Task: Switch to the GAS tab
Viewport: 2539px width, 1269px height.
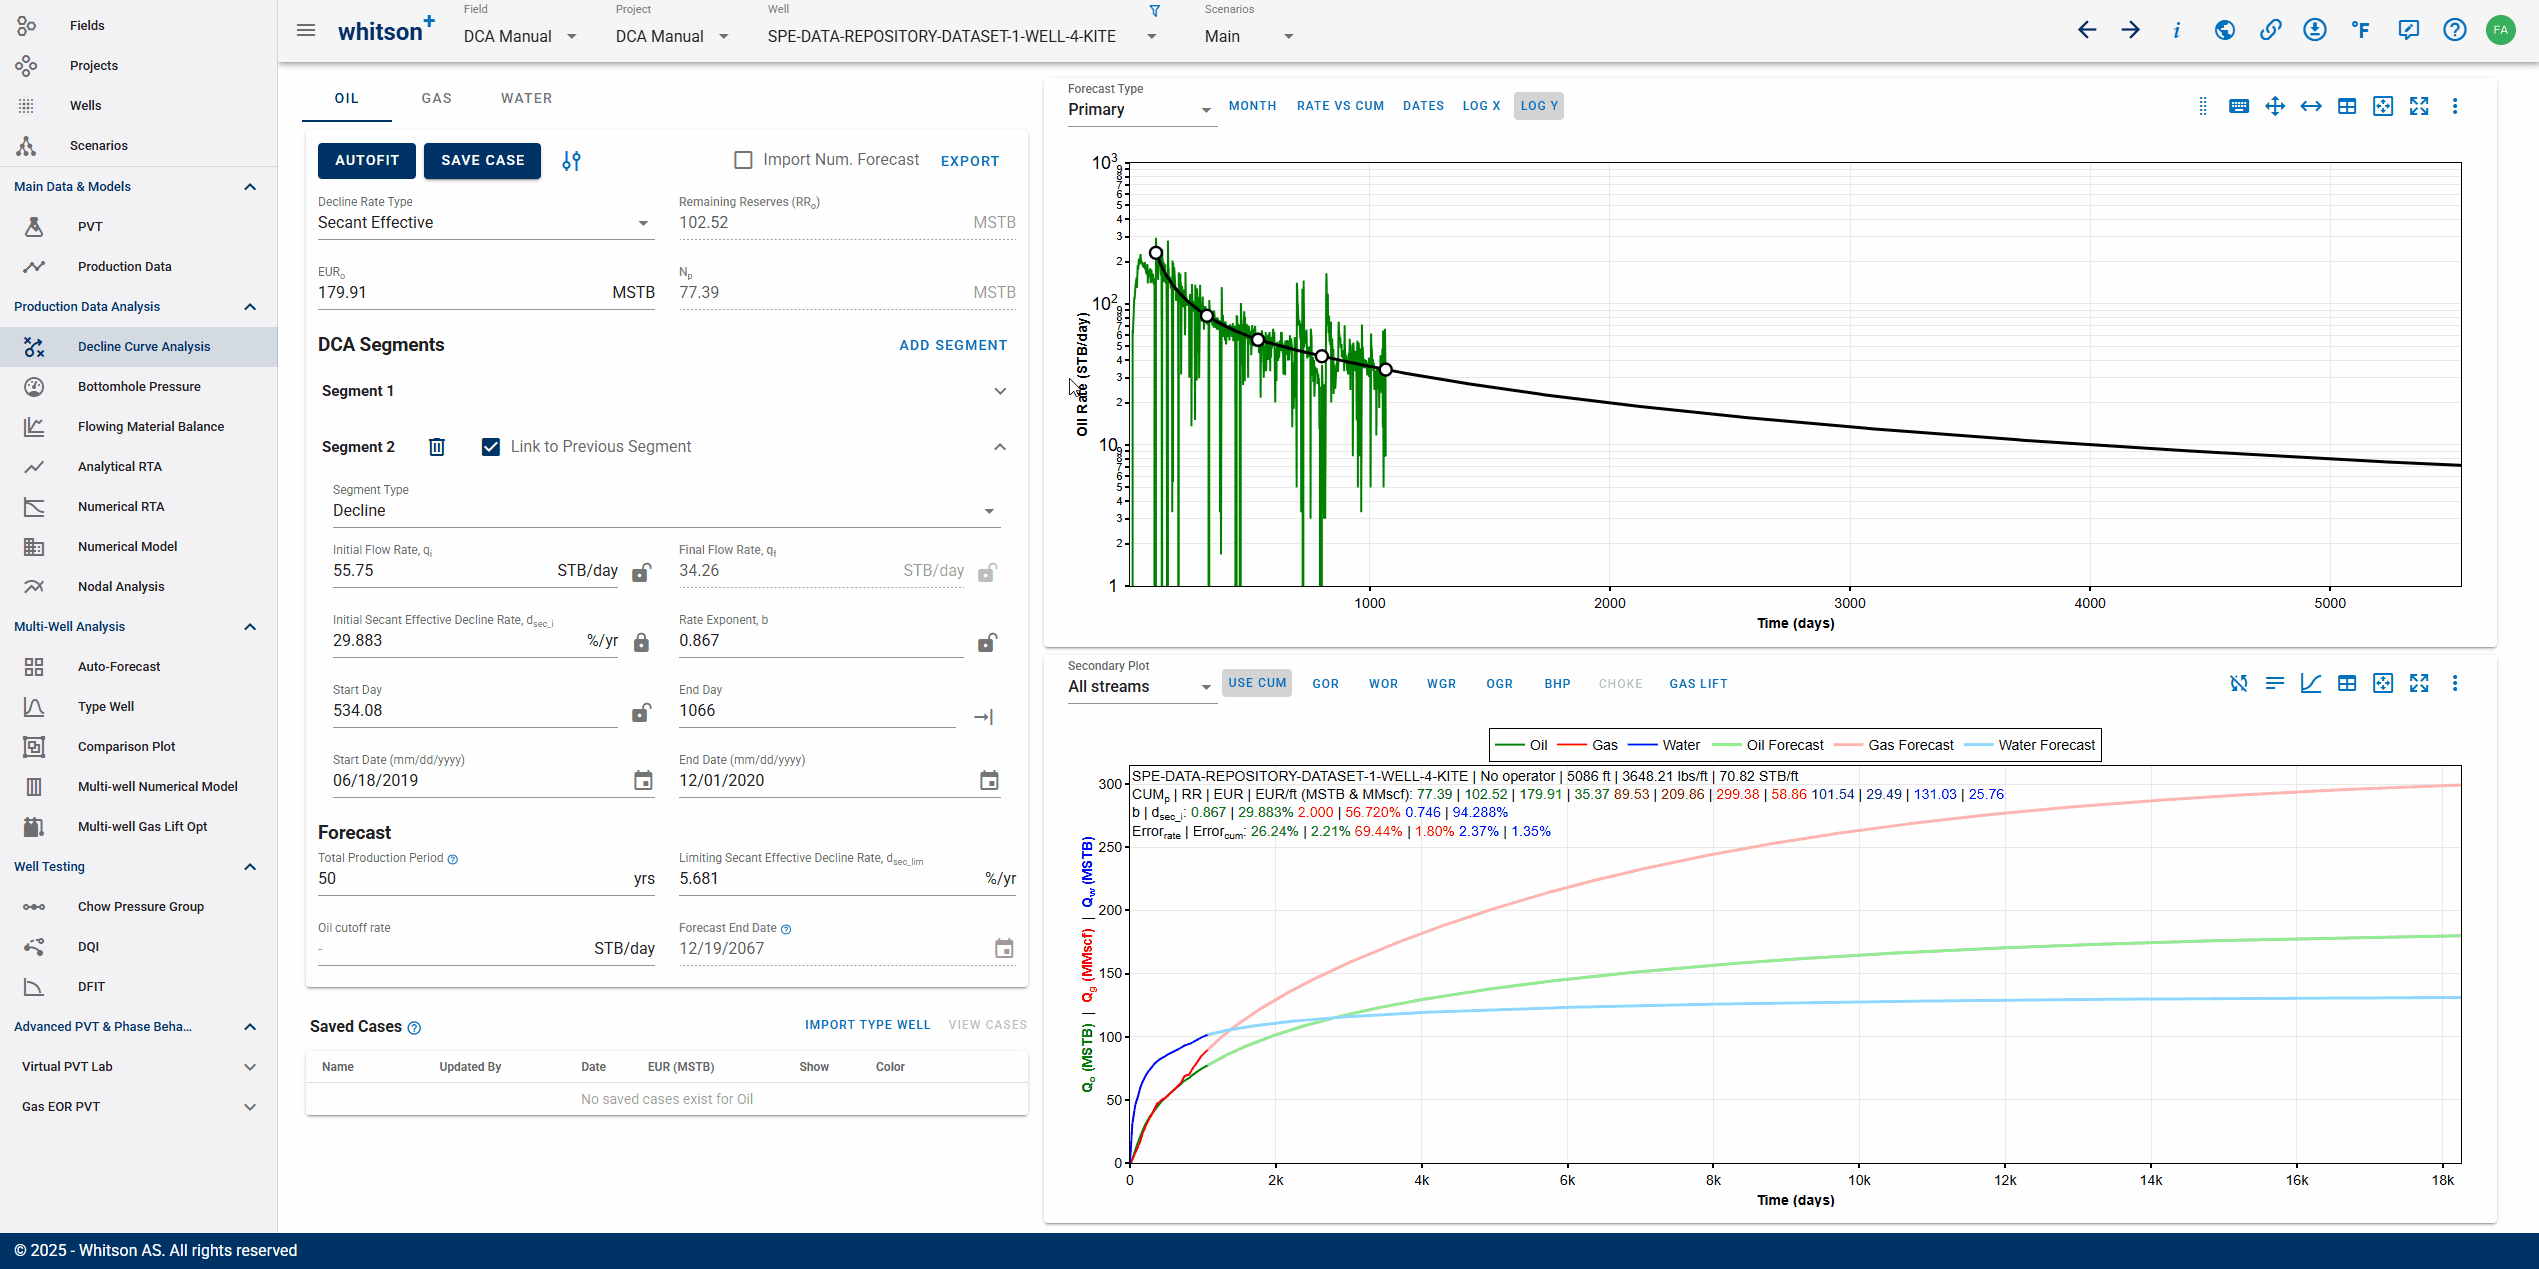Action: [437, 98]
